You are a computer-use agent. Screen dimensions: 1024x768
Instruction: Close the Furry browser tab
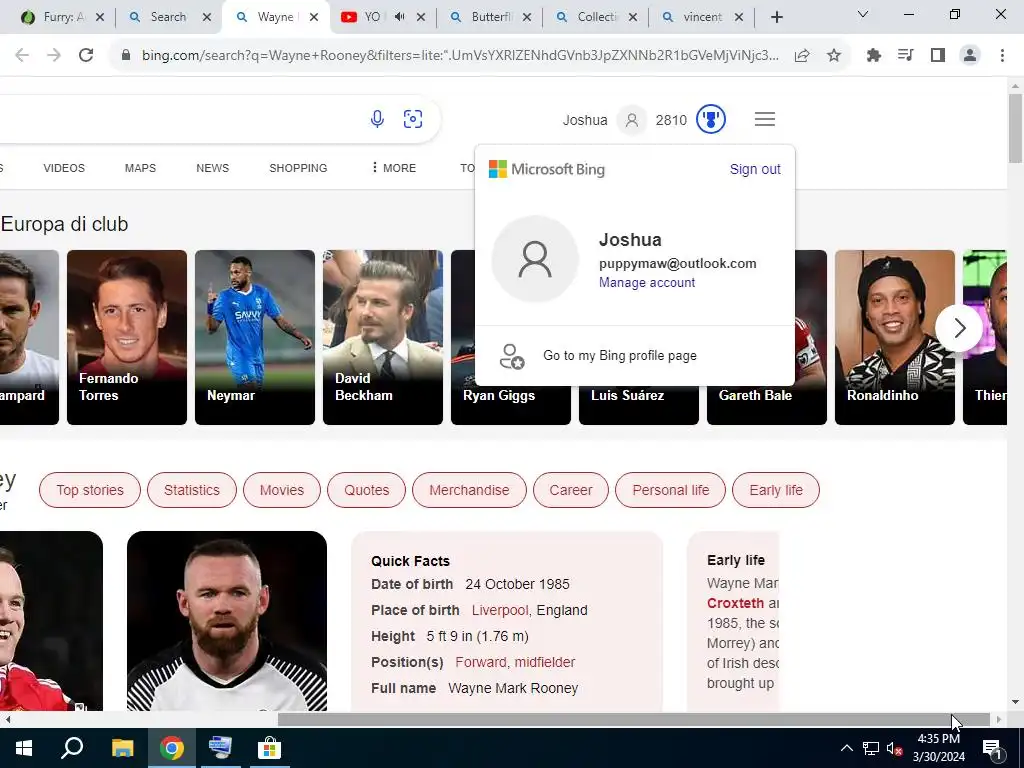click(x=100, y=17)
